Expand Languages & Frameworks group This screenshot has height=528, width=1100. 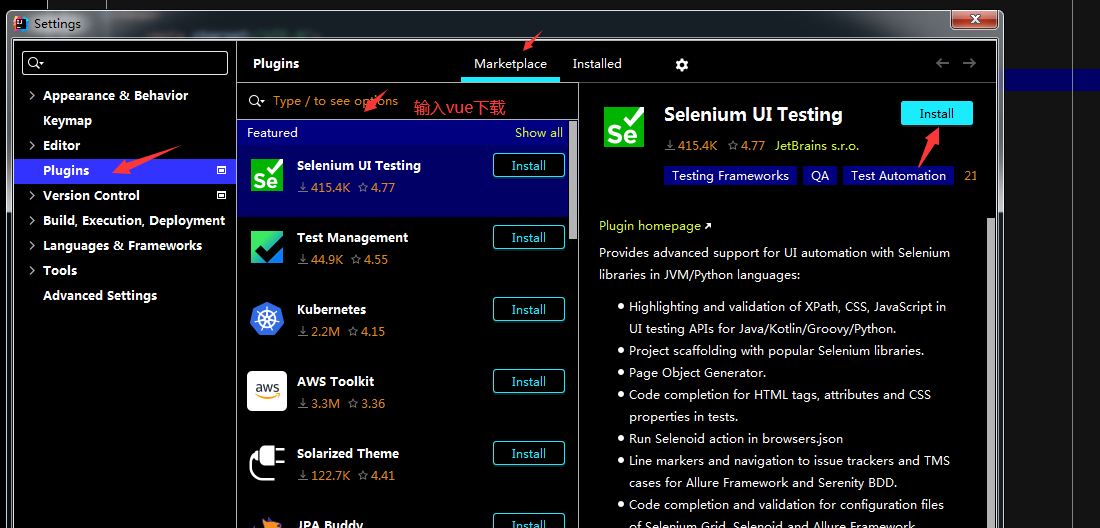(x=32, y=245)
